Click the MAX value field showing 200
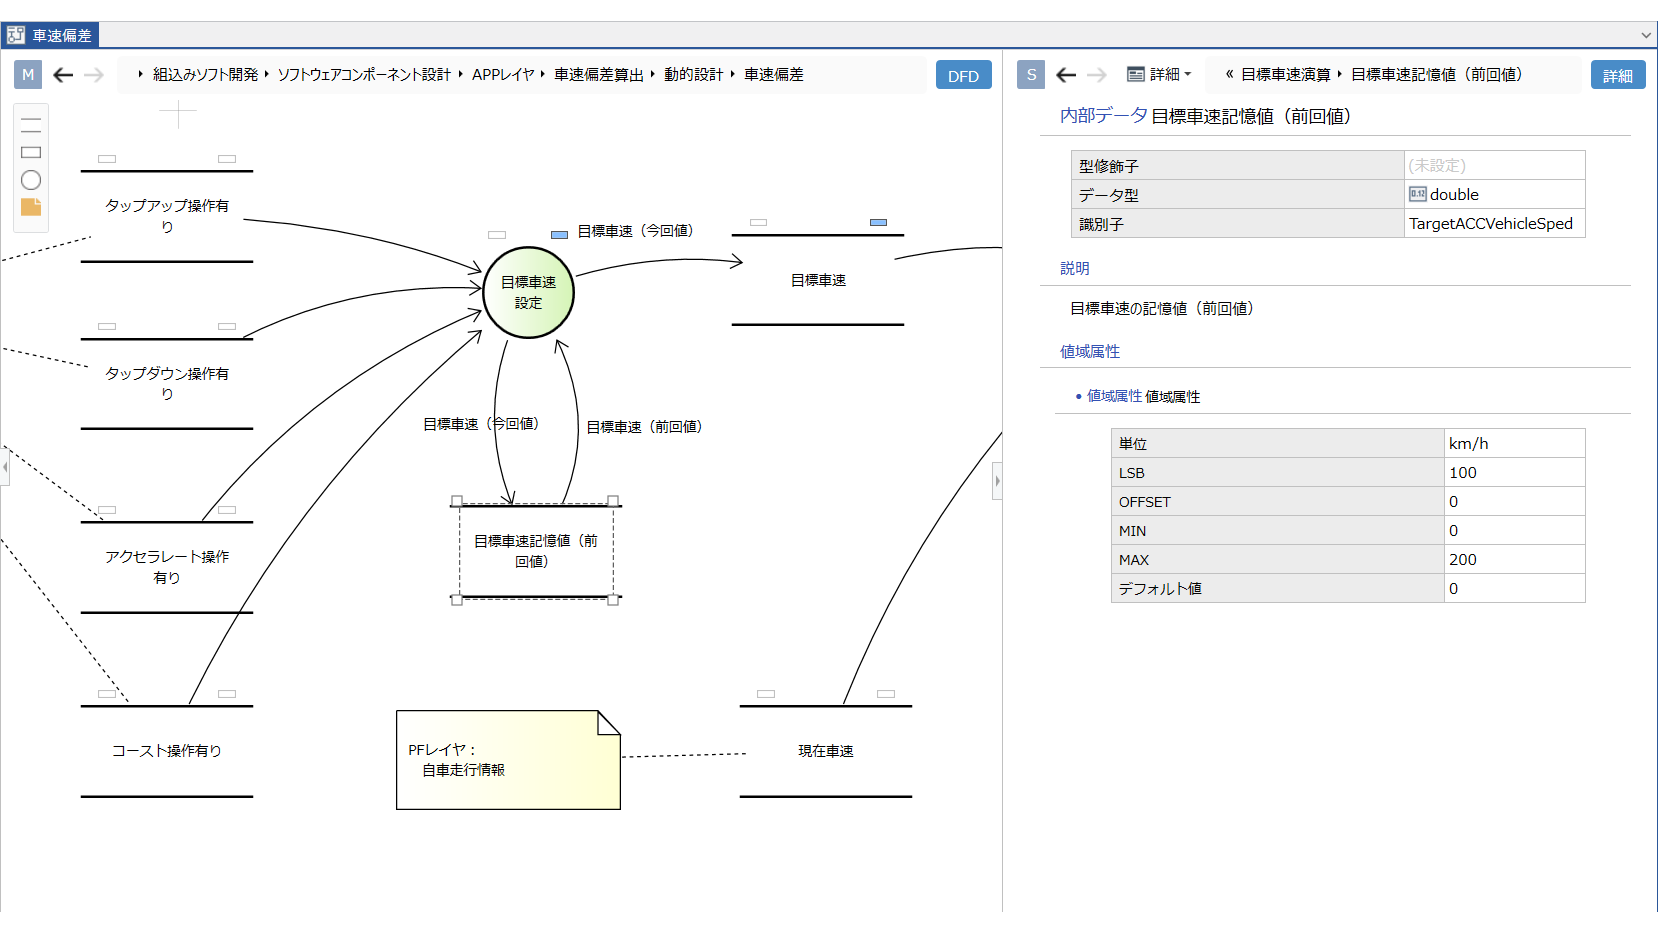The width and height of the screenshot is (1658, 933). 1513,560
